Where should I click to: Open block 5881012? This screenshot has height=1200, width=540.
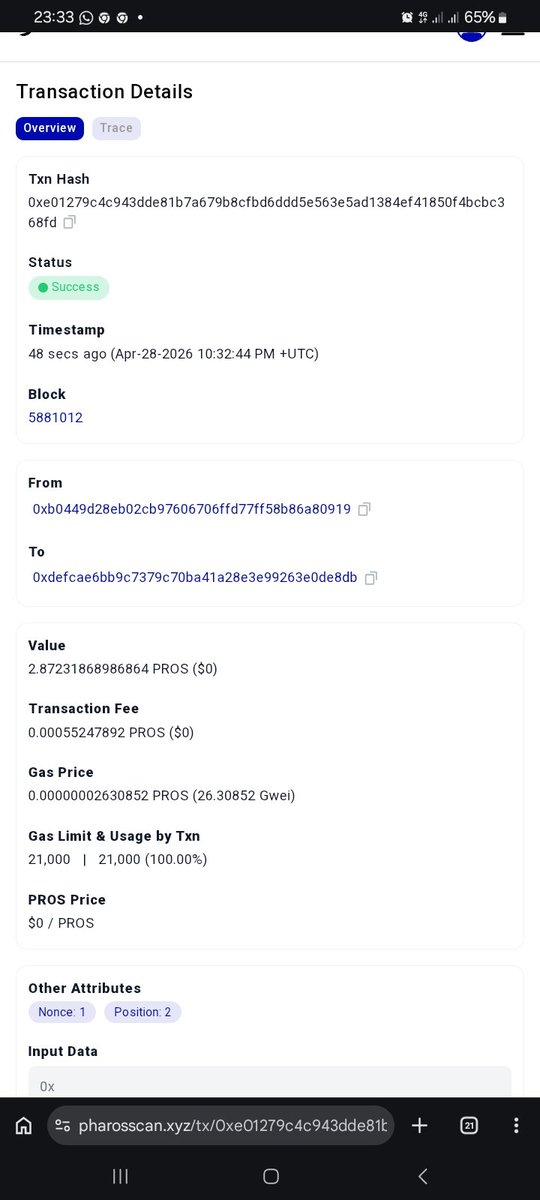55,418
